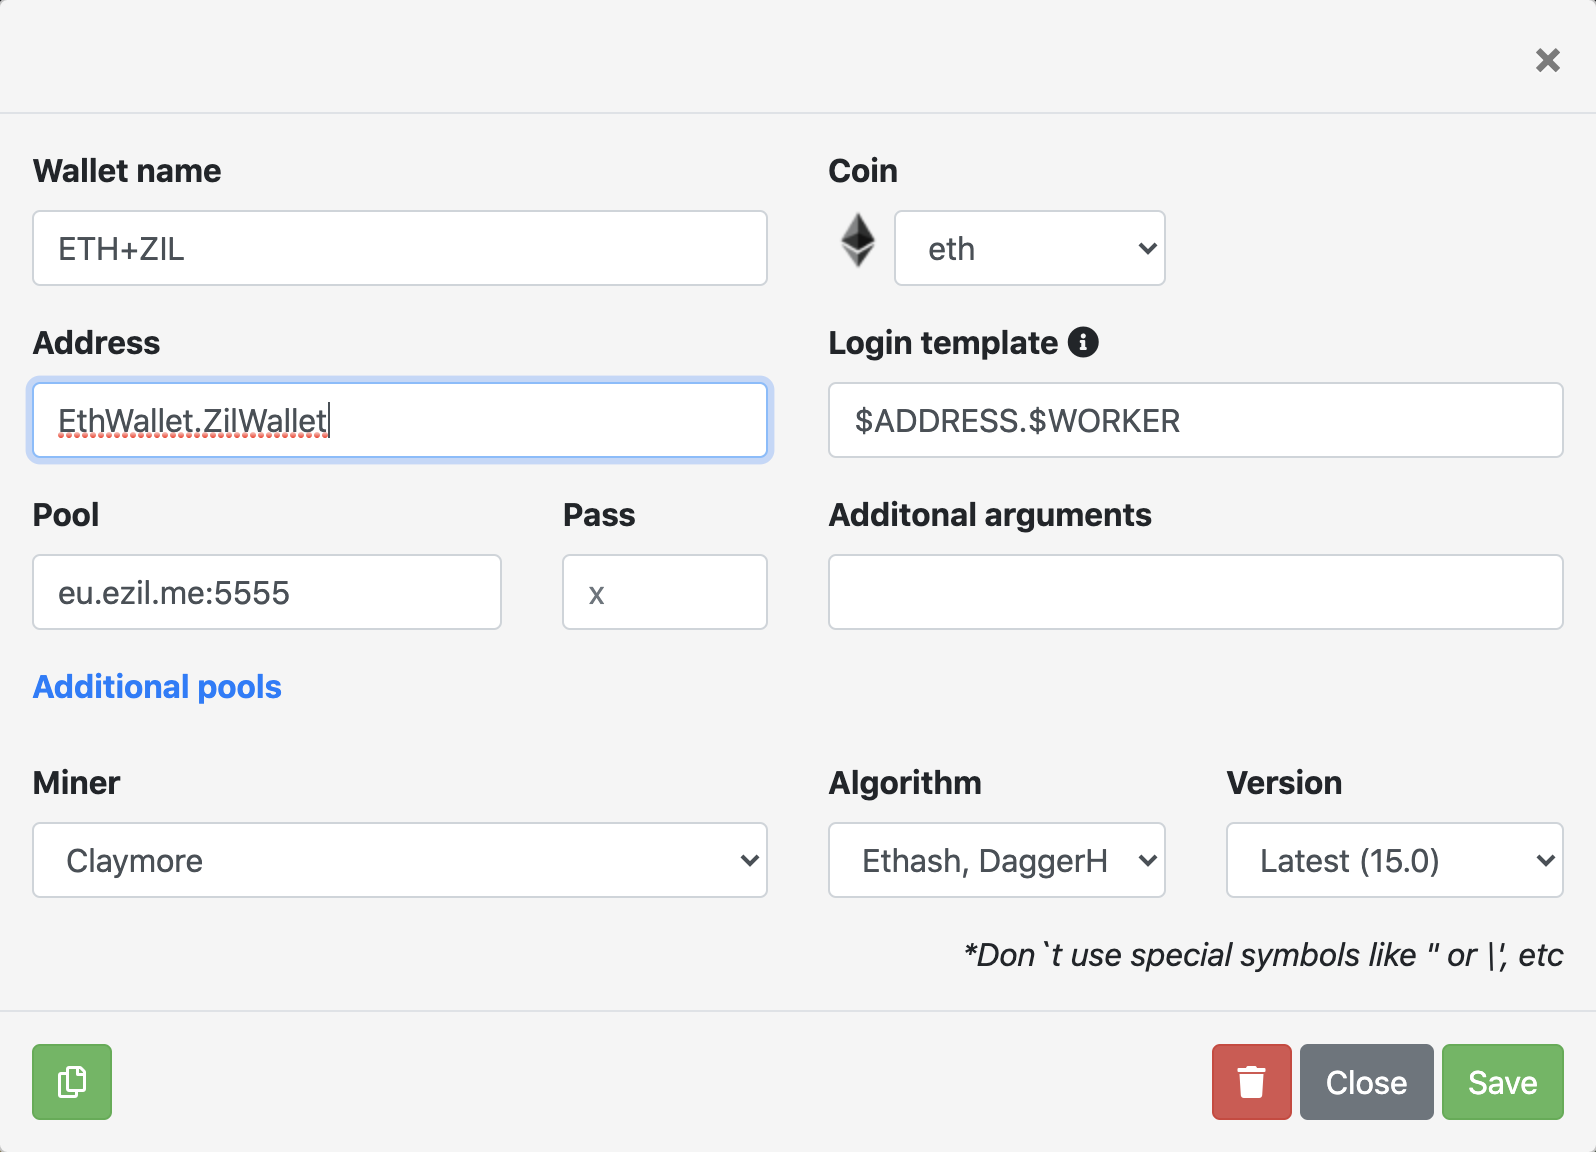The width and height of the screenshot is (1596, 1152).
Task: Click the red trash delete button
Action: point(1251,1081)
